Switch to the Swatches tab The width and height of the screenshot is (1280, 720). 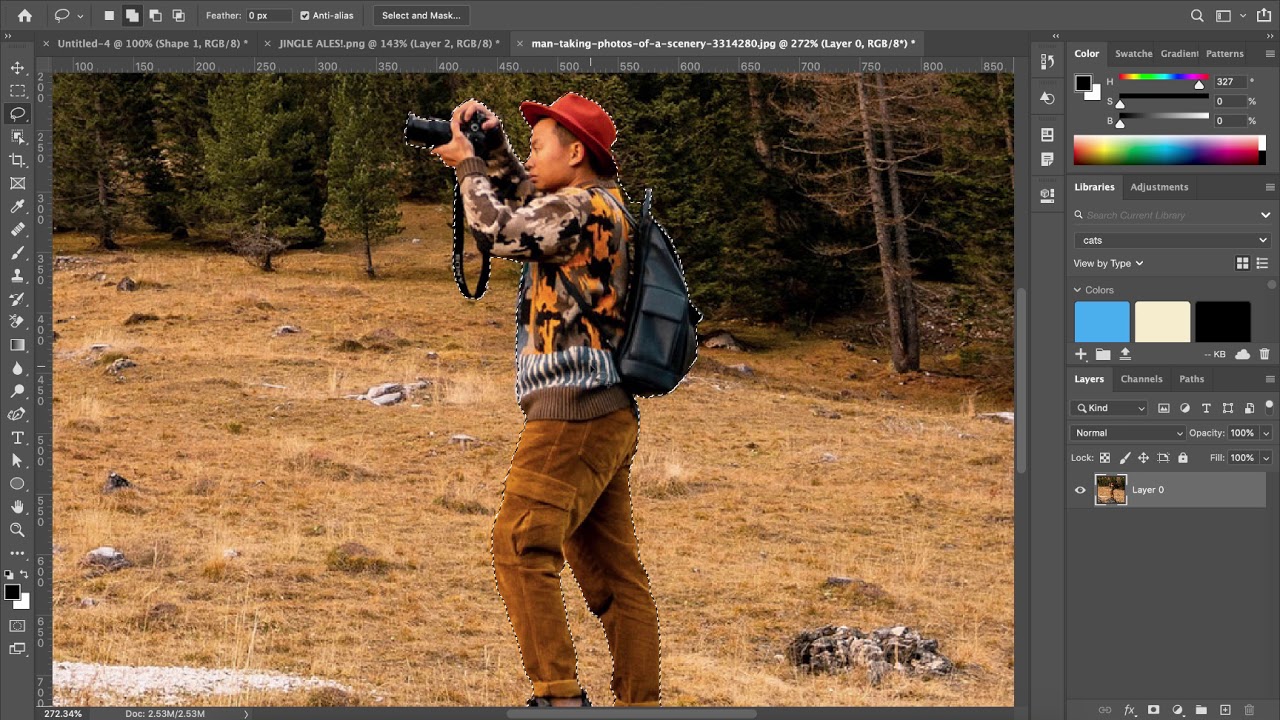pyautogui.click(x=1133, y=54)
